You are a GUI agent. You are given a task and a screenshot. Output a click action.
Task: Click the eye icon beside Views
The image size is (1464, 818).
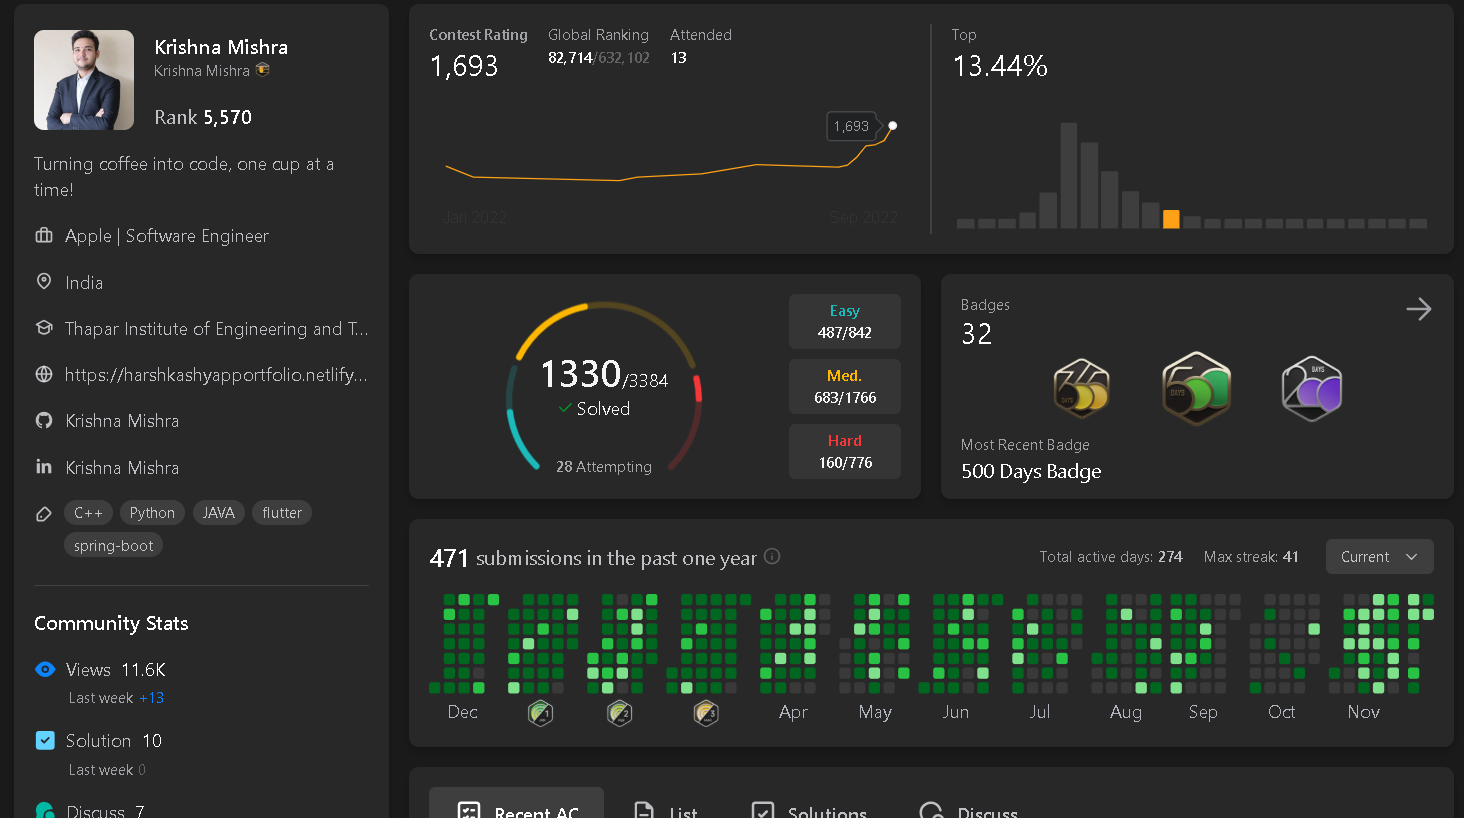coord(45,670)
